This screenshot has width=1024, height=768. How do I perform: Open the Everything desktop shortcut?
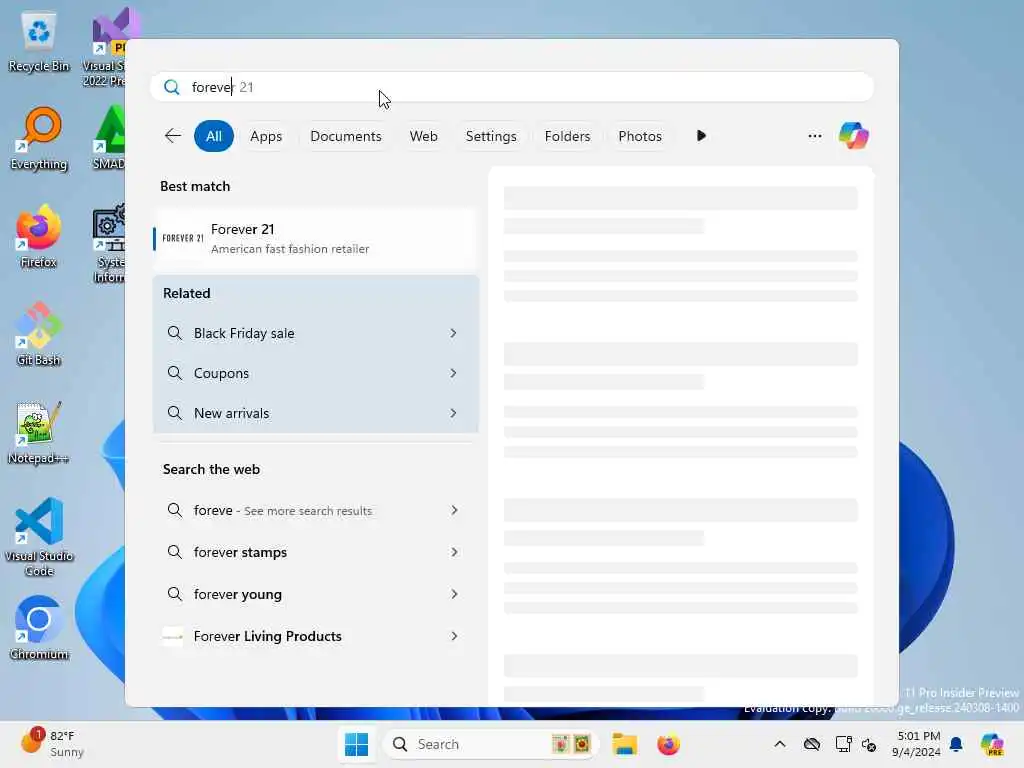(39, 139)
